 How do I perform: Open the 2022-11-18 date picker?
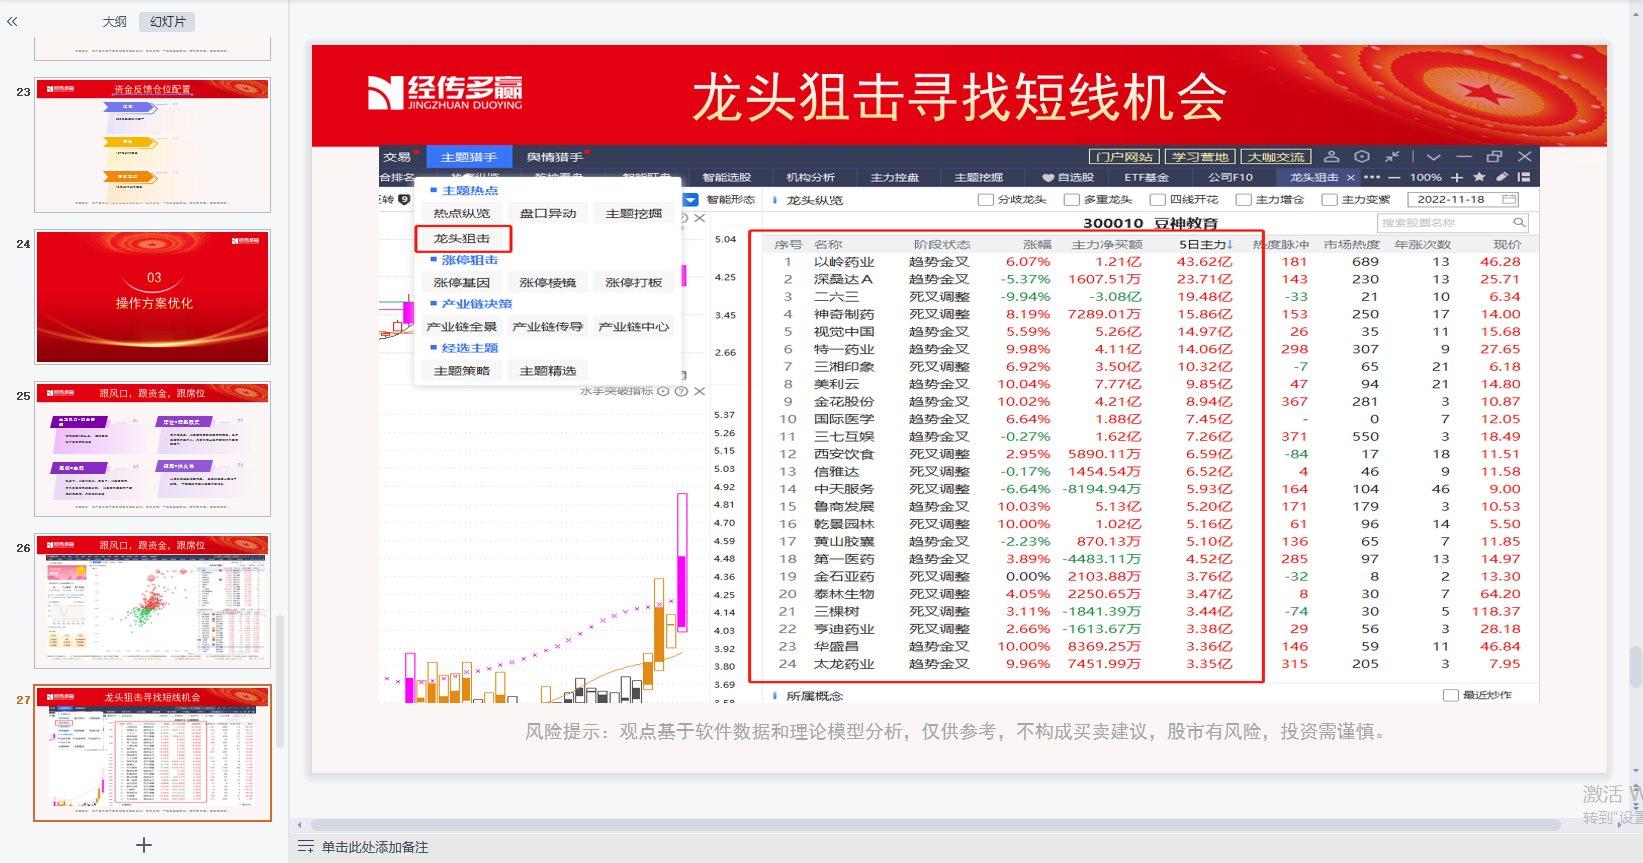(1462, 199)
